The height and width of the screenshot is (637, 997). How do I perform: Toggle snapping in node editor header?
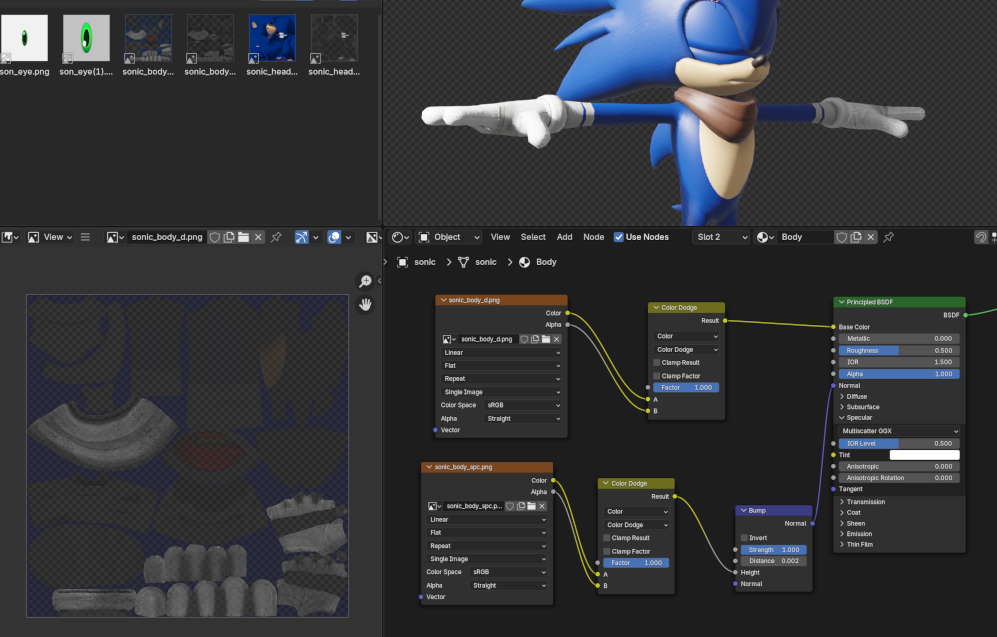pos(981,237)
